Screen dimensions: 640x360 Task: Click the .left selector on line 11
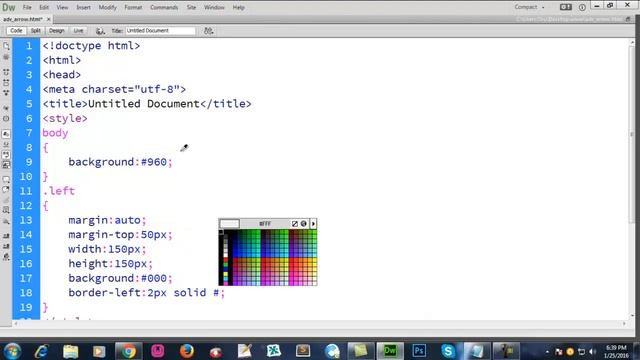tap(59, 191)
